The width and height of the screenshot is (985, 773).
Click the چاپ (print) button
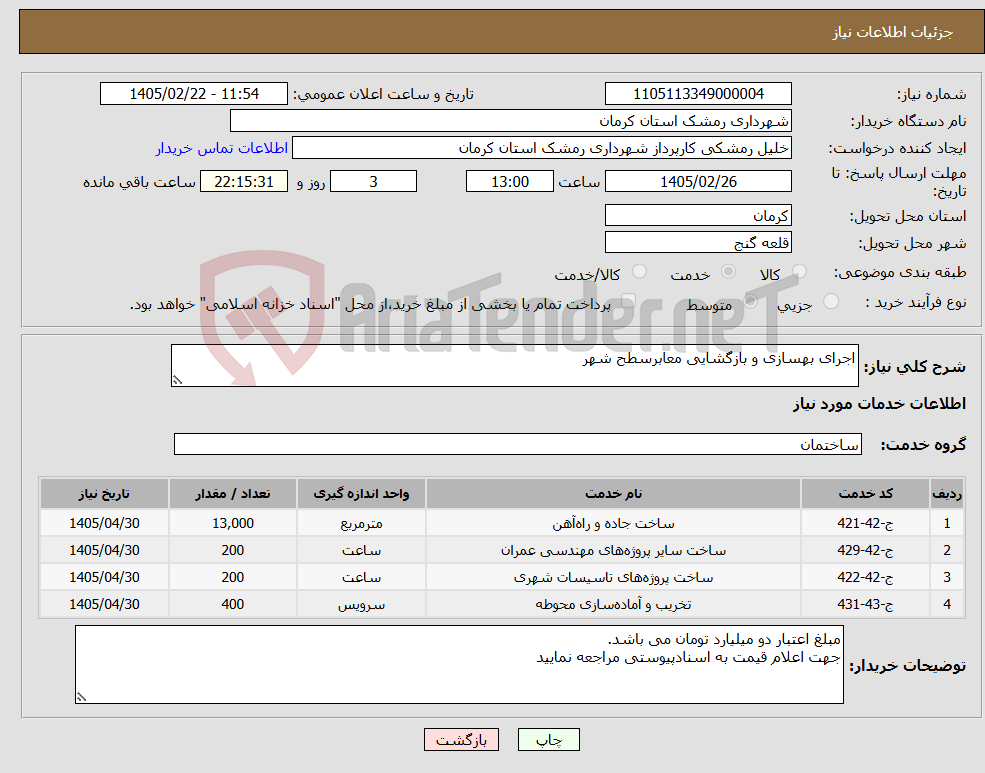point(548,740)
